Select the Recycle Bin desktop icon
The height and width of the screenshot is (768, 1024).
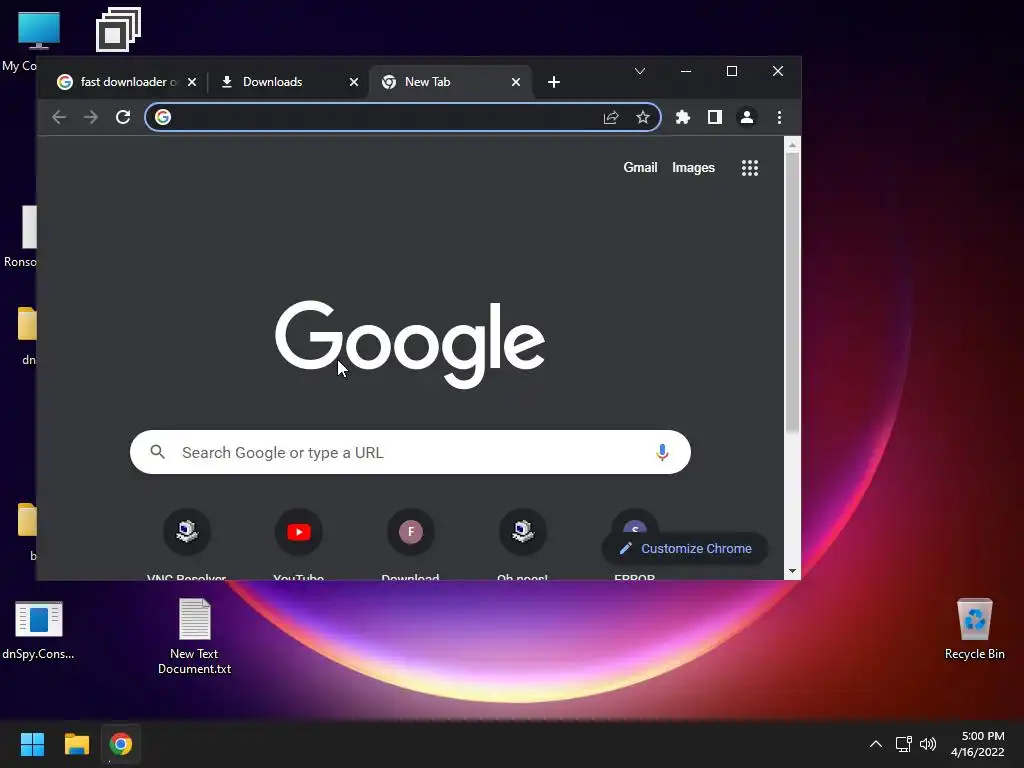[974, 628]
